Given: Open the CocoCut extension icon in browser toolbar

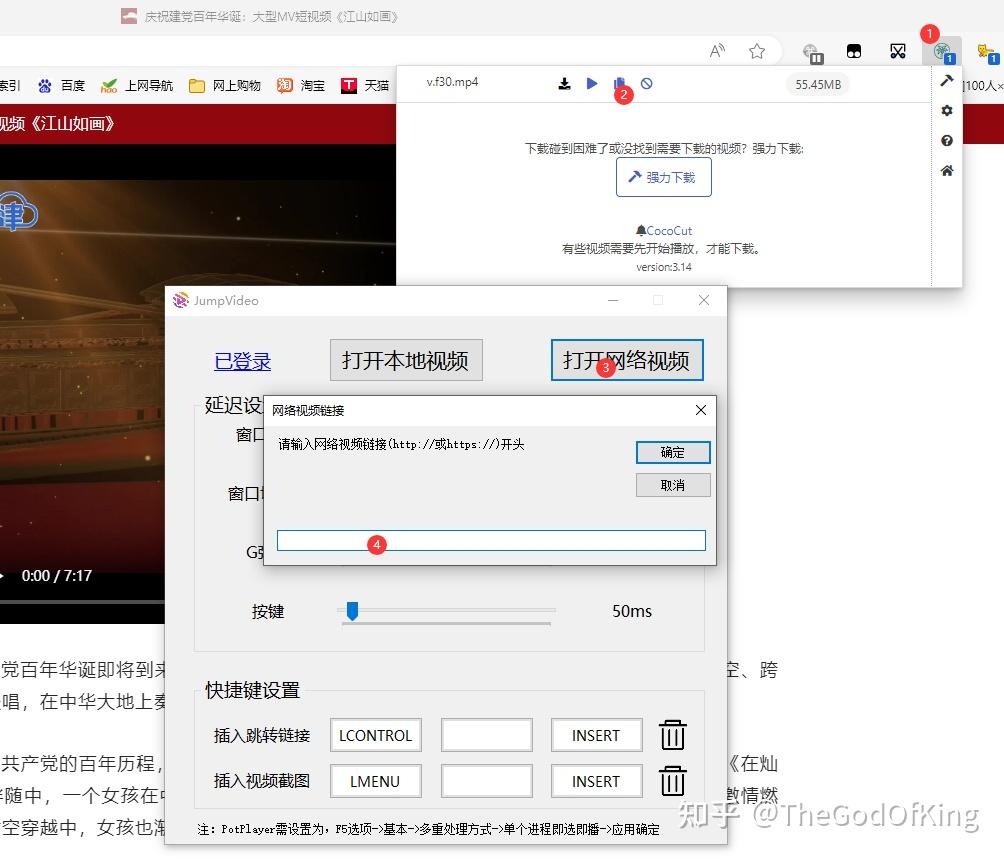Looking at the screenshot, I should tap(941, 50).
